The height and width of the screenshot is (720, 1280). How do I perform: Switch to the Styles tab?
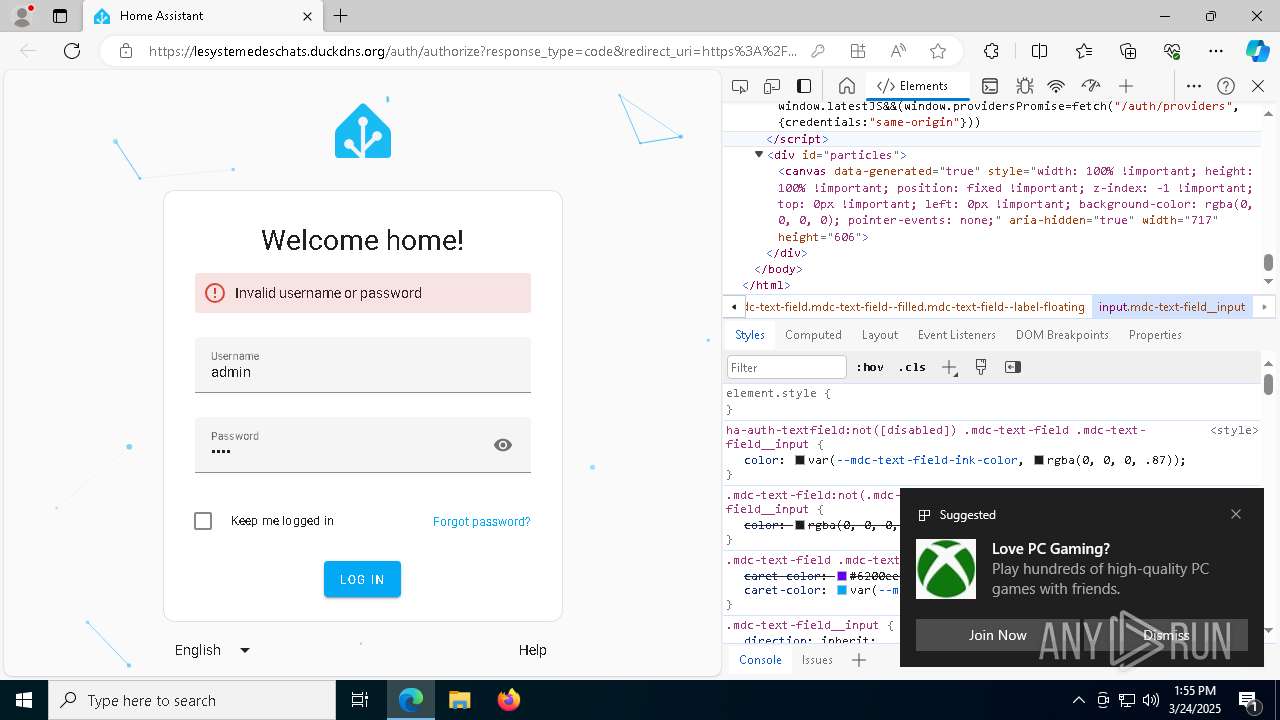(x=750, y=335)
